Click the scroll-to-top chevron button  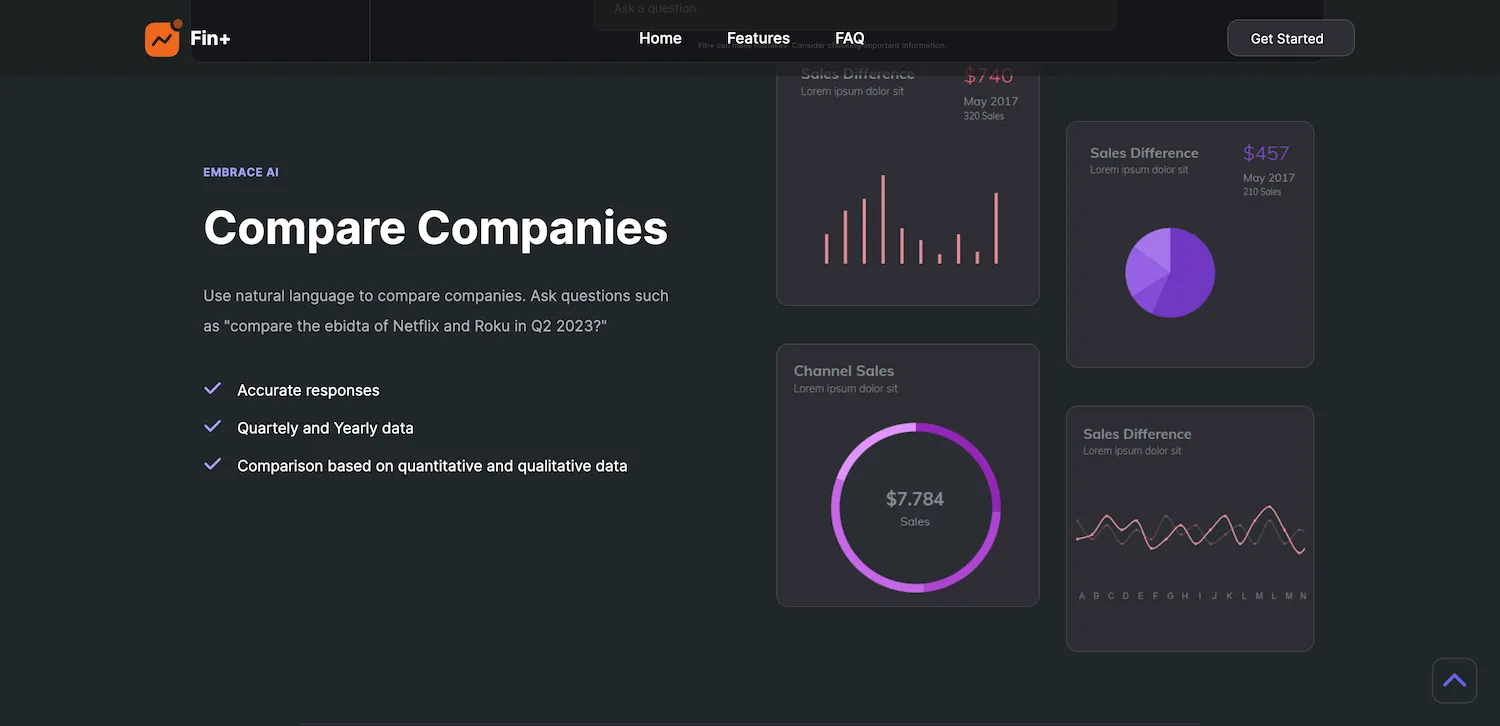[1454, 681]
